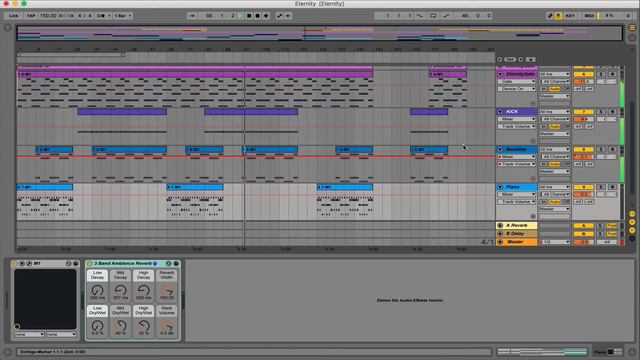
Task: Expand the B Delay return track
Action: tap(500, 233)
